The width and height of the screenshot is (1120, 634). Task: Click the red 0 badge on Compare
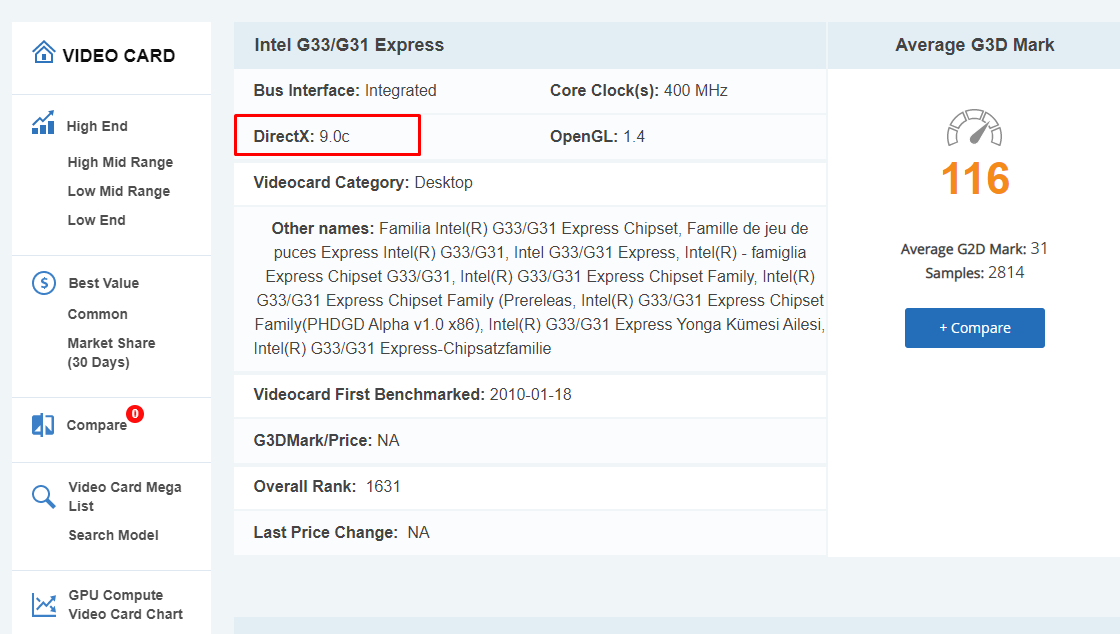[135, 413]
